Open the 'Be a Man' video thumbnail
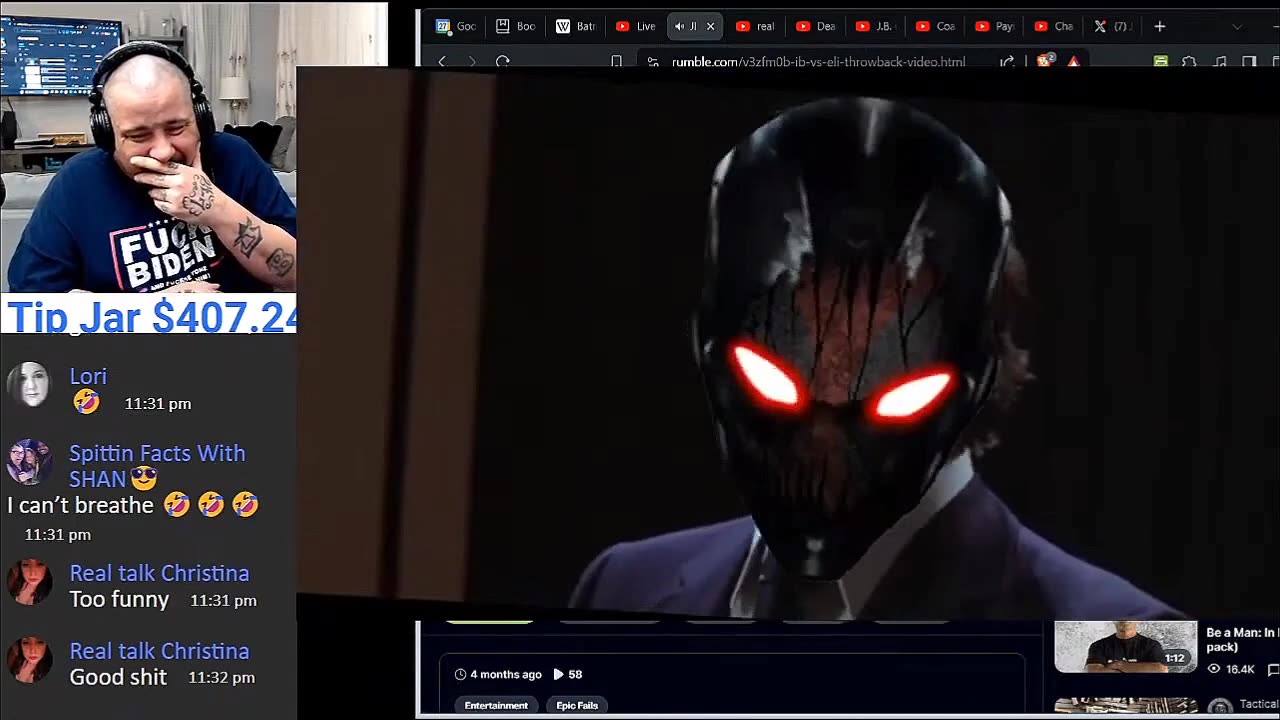 (1125, 646)
